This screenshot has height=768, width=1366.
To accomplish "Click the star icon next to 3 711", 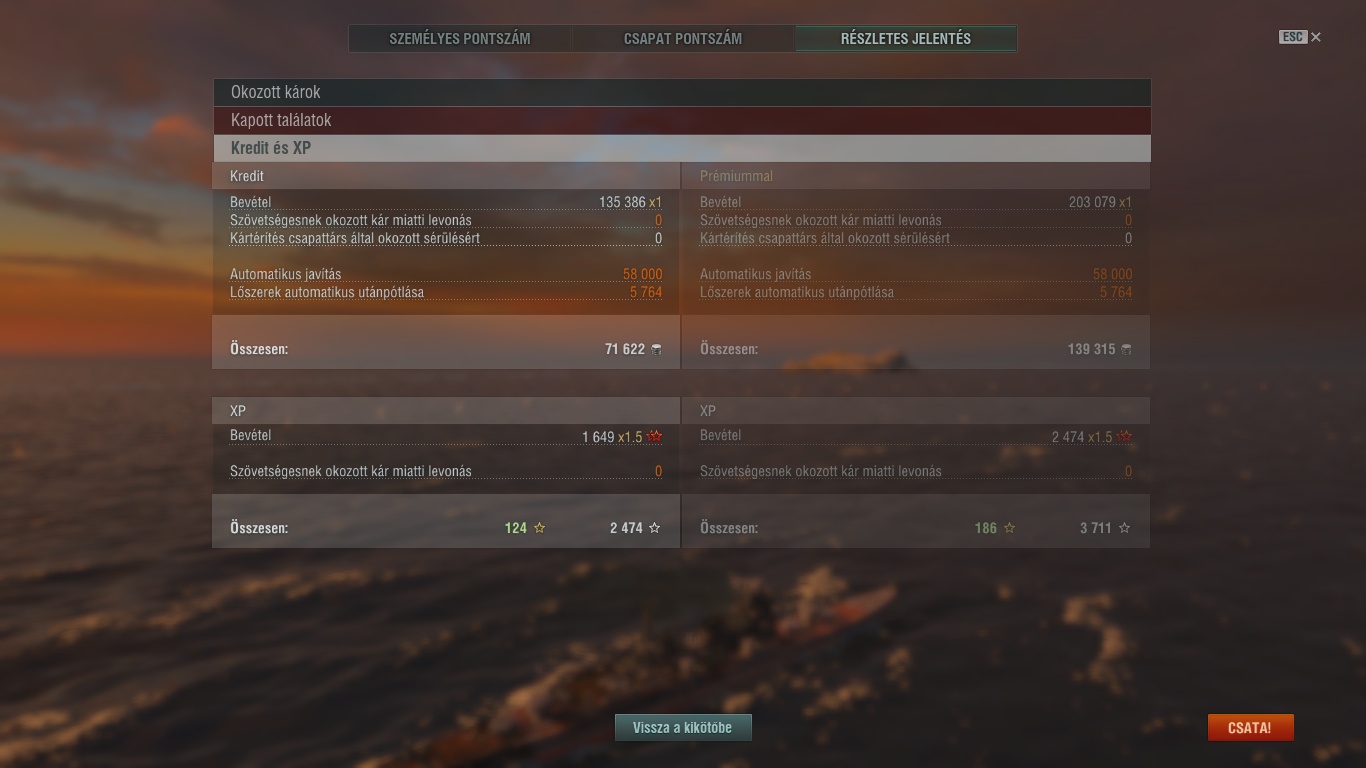I will click(1124, 528).
